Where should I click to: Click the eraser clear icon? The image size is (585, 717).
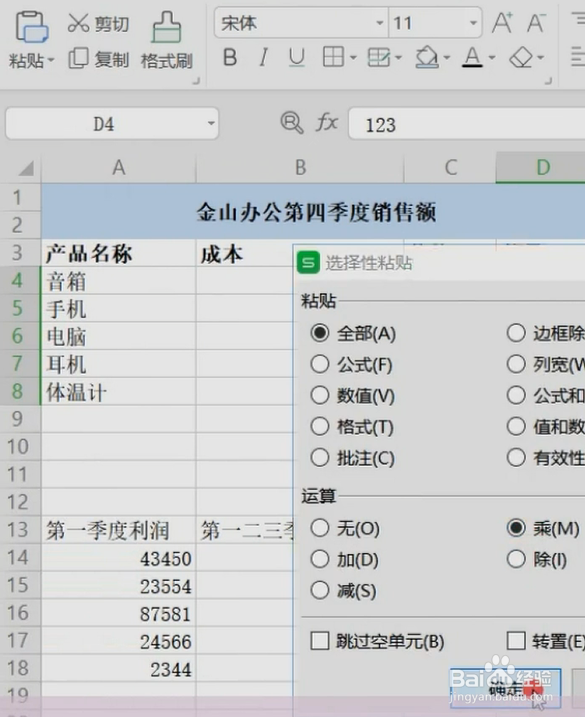coord(521,58)
